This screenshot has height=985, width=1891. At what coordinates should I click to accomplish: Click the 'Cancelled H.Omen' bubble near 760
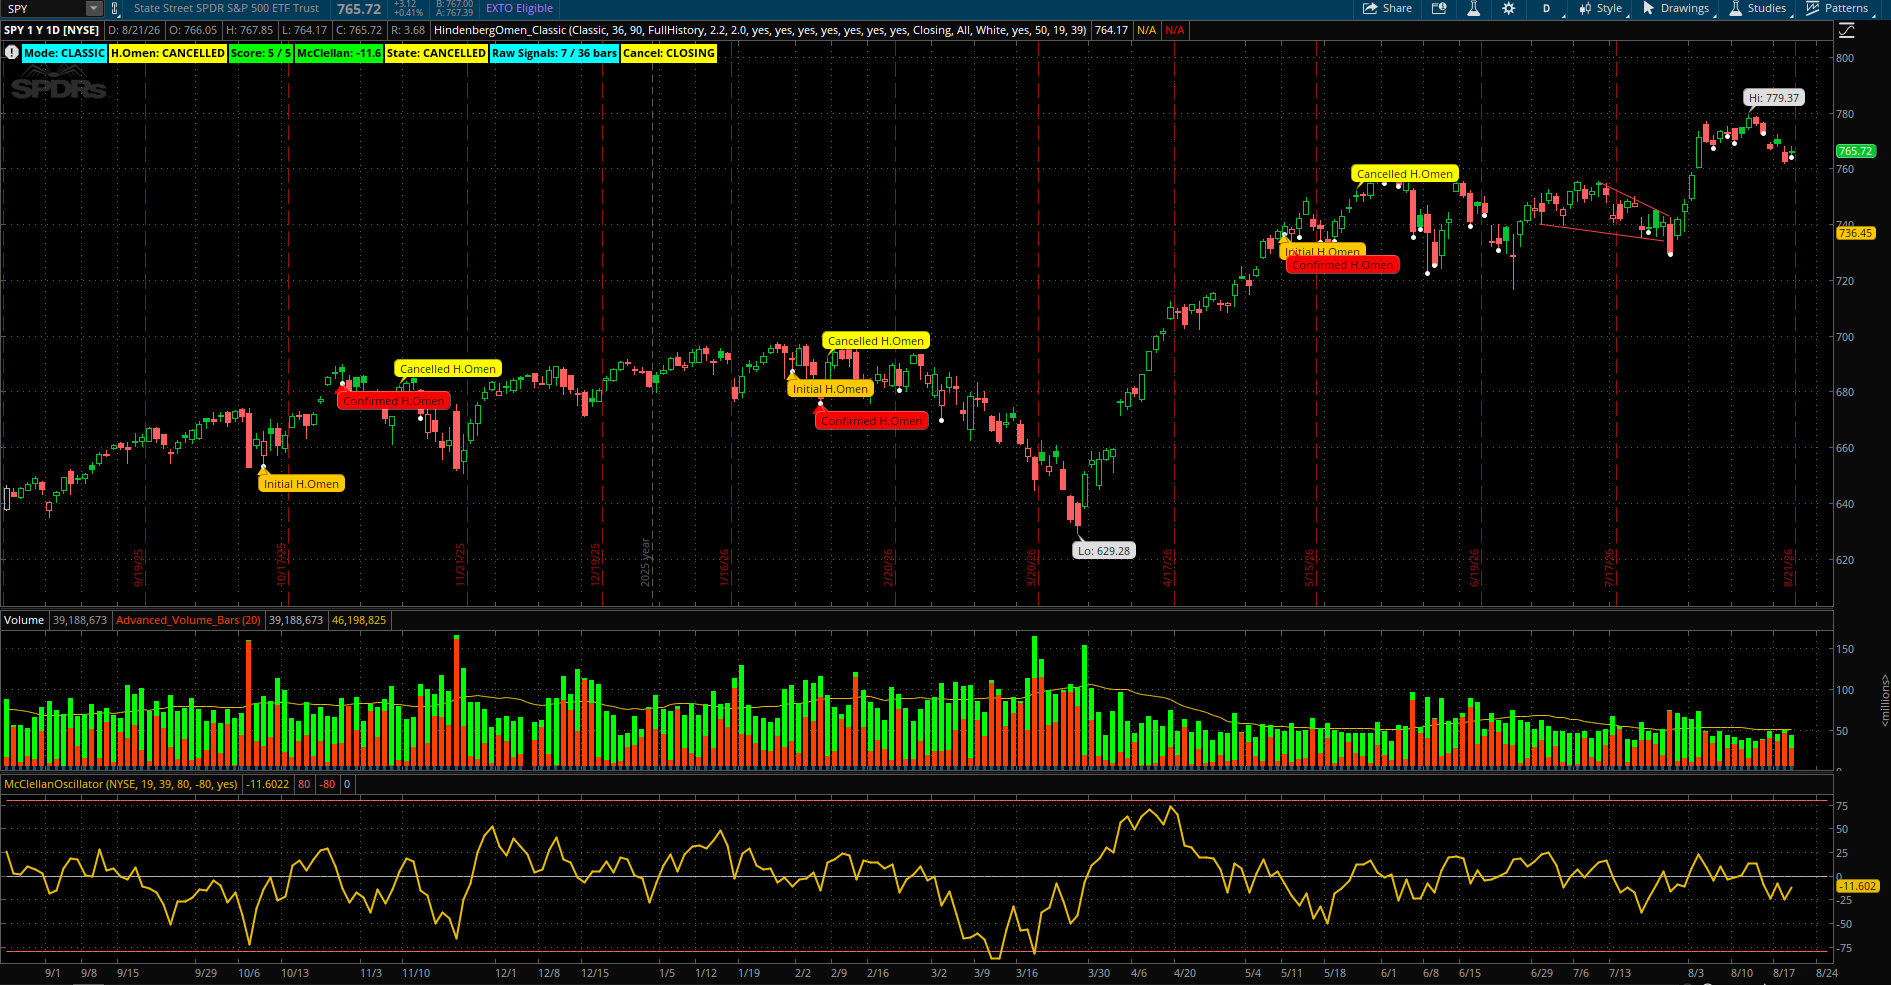1404,174
